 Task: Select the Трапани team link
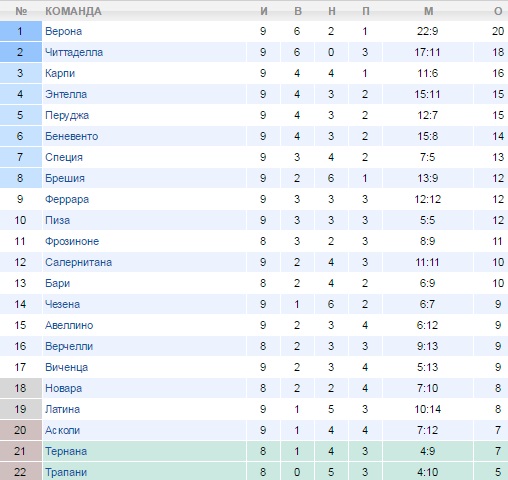tap(66, 472)
